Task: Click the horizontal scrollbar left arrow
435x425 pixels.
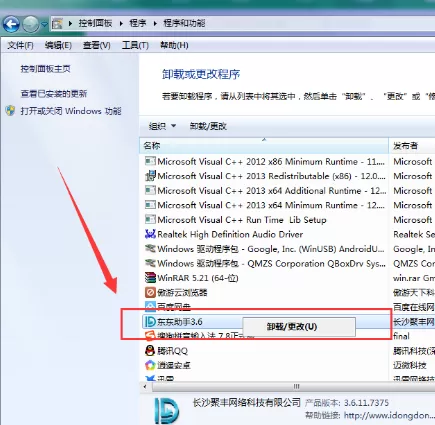Action: click(x=145, y=387)
